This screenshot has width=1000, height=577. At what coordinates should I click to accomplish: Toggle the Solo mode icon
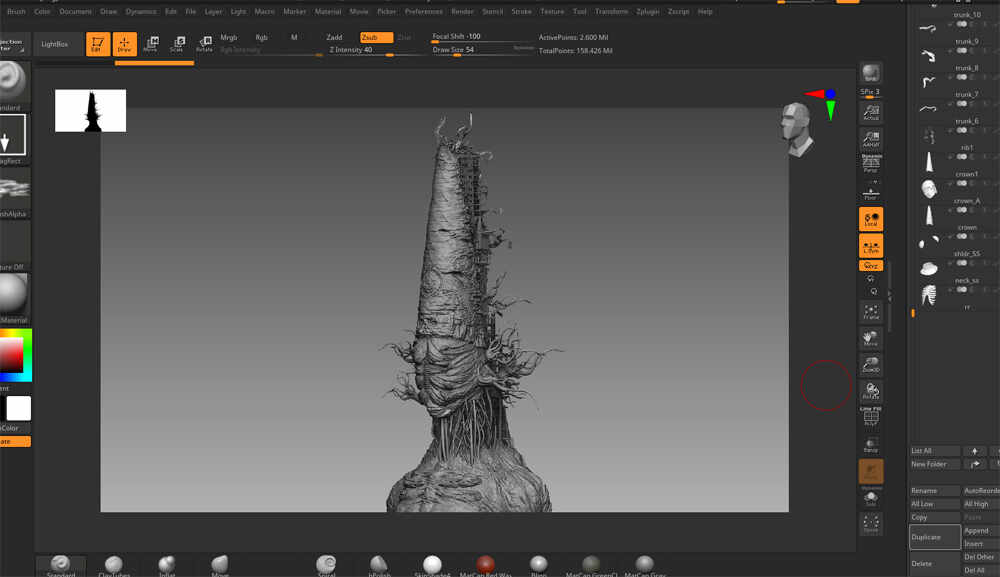click(871, 498)
